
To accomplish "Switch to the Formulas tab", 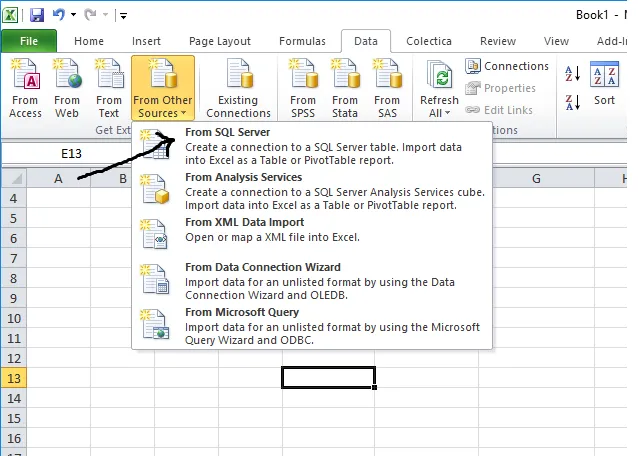I will click(302, 41).
